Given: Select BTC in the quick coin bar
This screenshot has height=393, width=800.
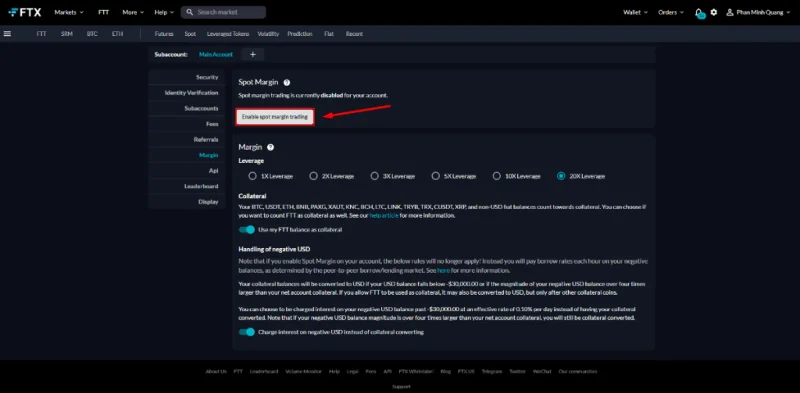Looking at the screenshot, I should tap(92, 34).
